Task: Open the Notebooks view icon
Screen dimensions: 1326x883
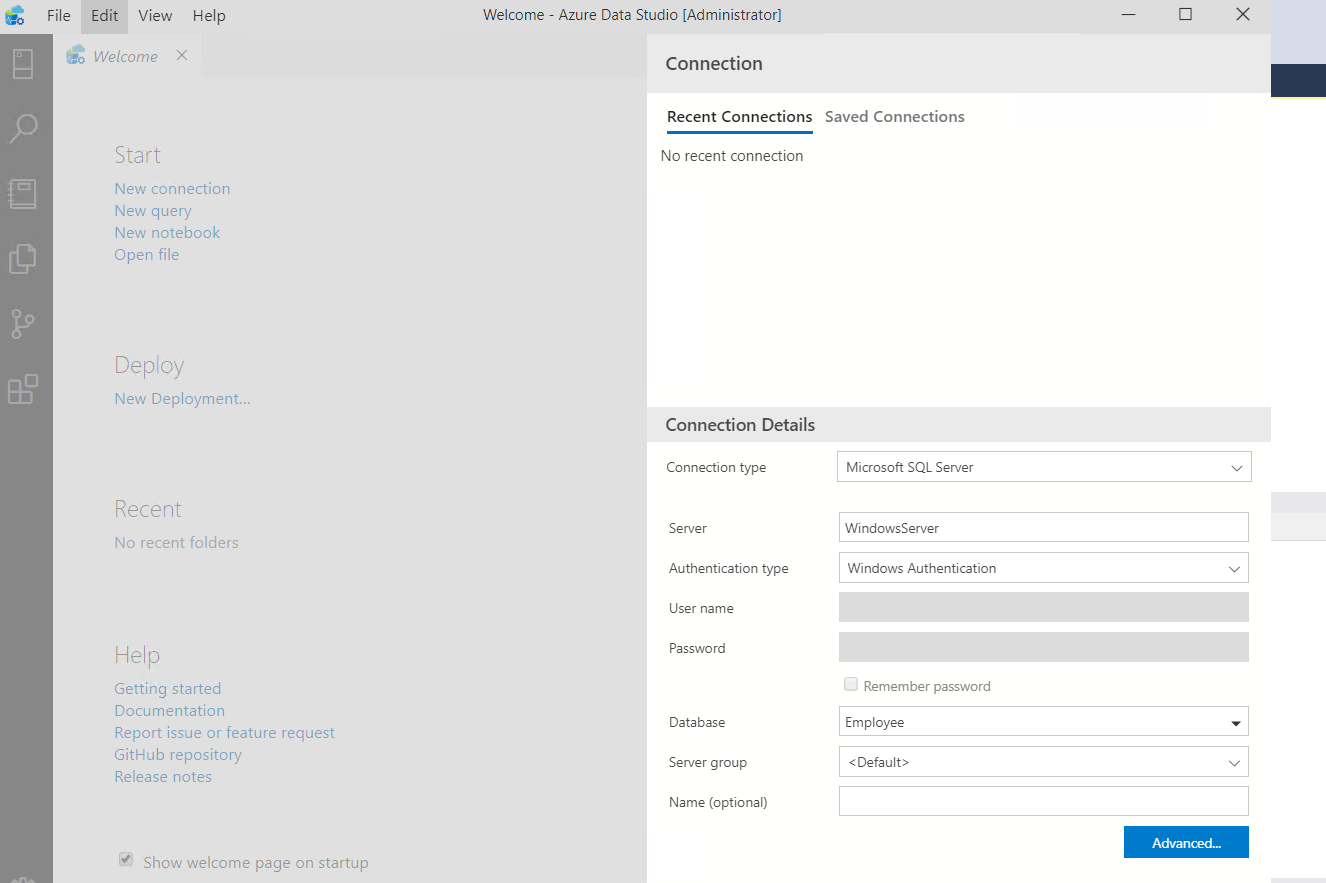Action: click(23, 194)
